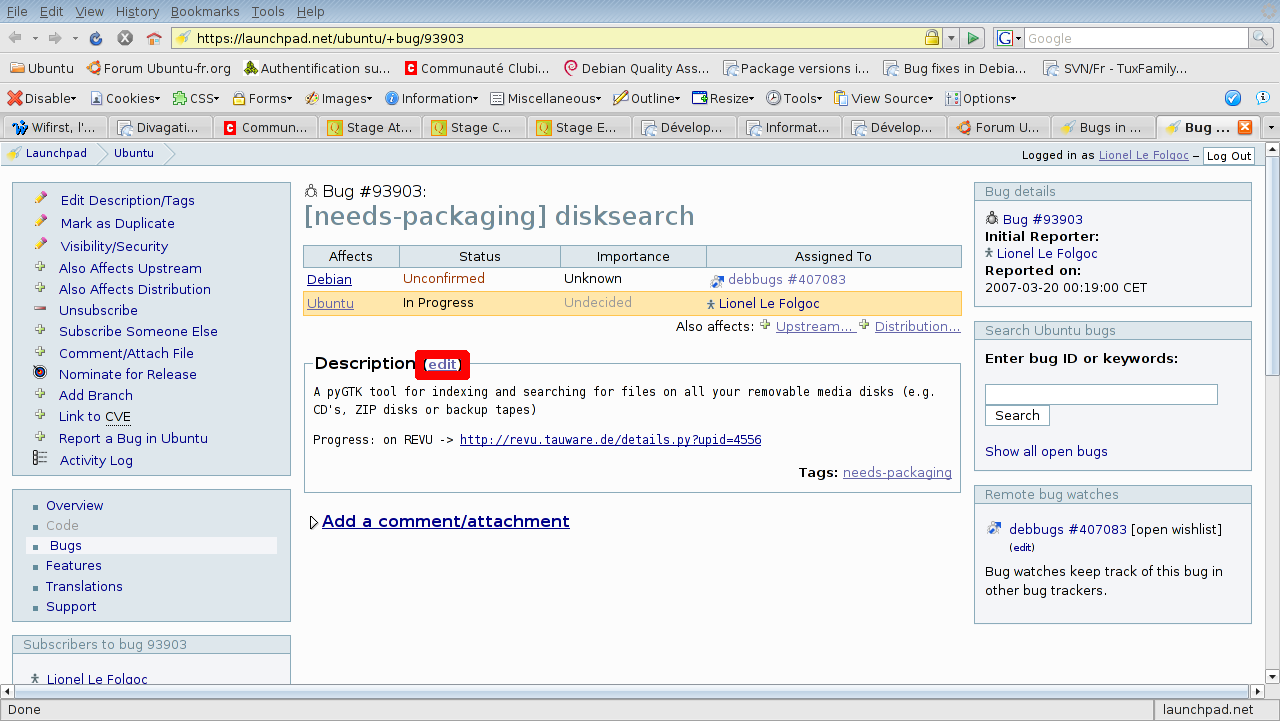Expand Add a comment/attachment section
Screen dimensions: 1280x721
point(314,522)
